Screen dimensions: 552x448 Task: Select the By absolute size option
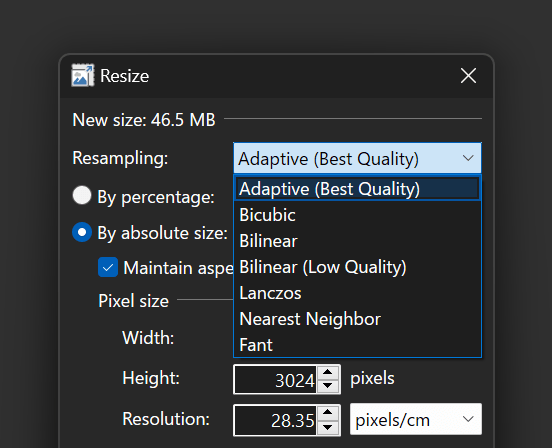click(x=82, y=232)
